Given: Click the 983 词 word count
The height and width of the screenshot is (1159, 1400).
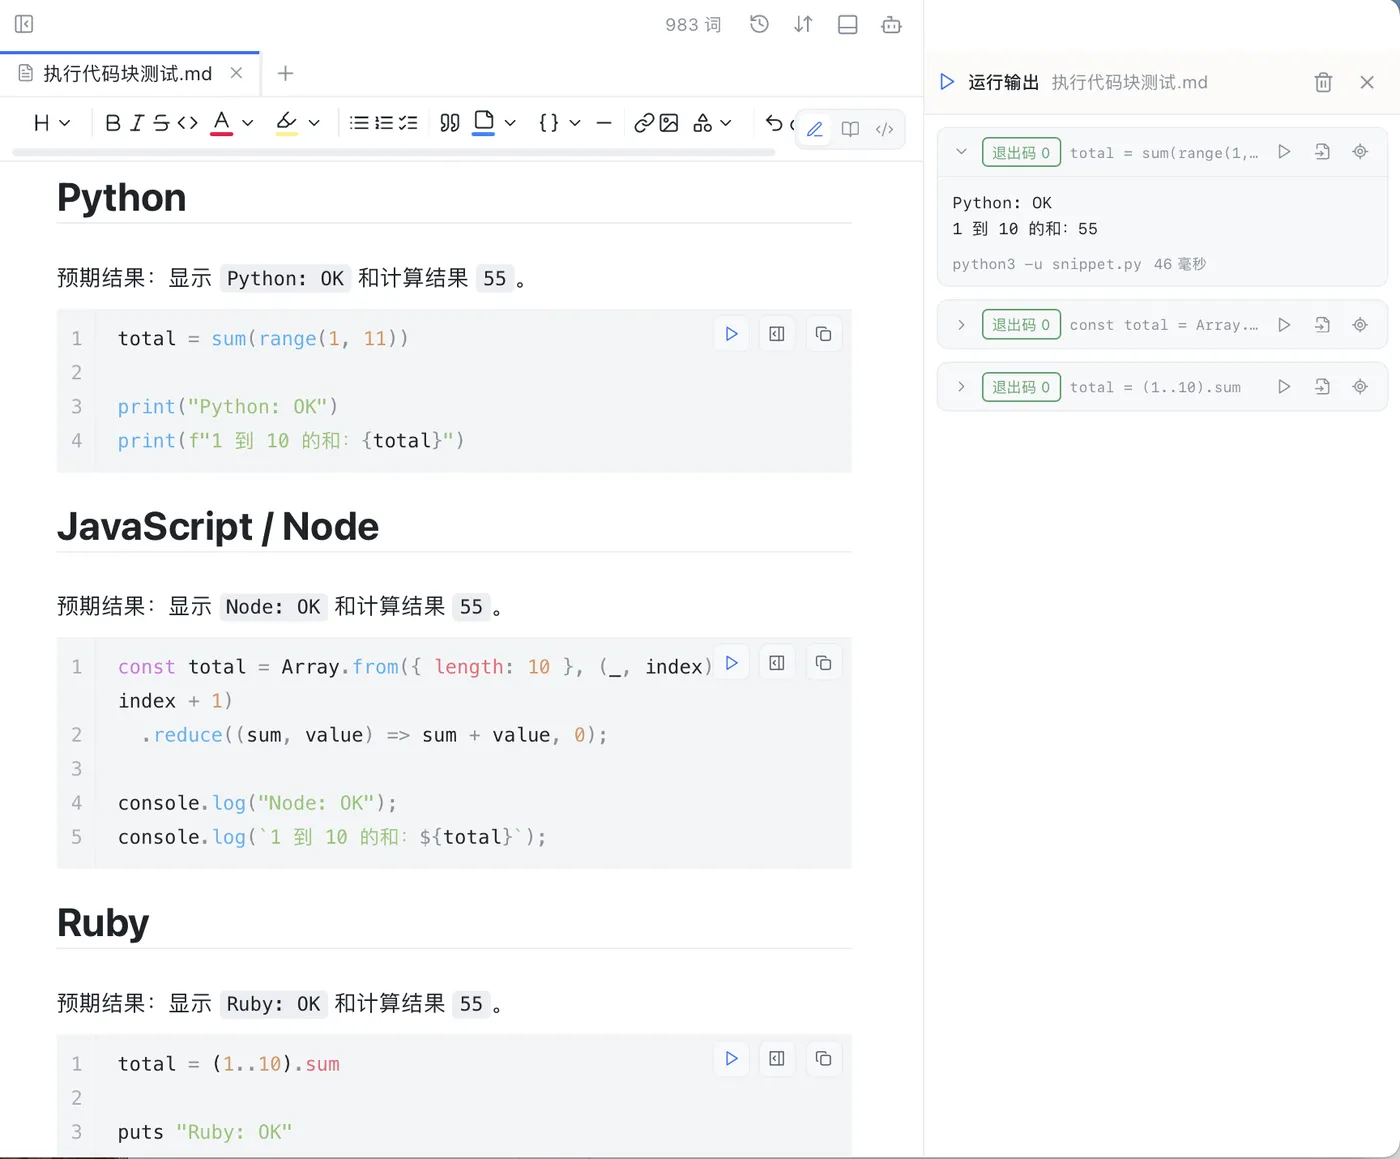Looking at the screenshot, I should [693, 24].
